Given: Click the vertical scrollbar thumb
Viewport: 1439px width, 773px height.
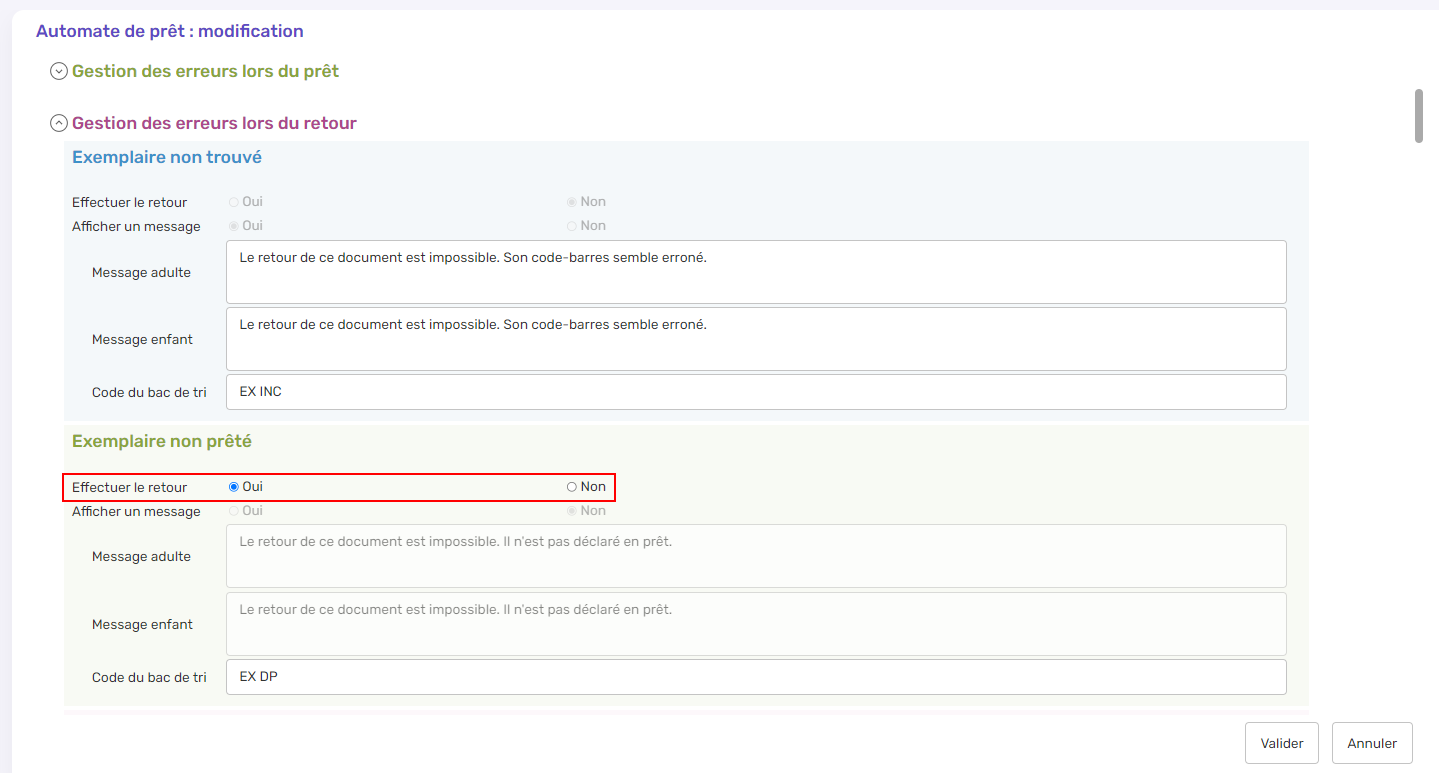Looking at the screenshot, I should (1418, 116).
